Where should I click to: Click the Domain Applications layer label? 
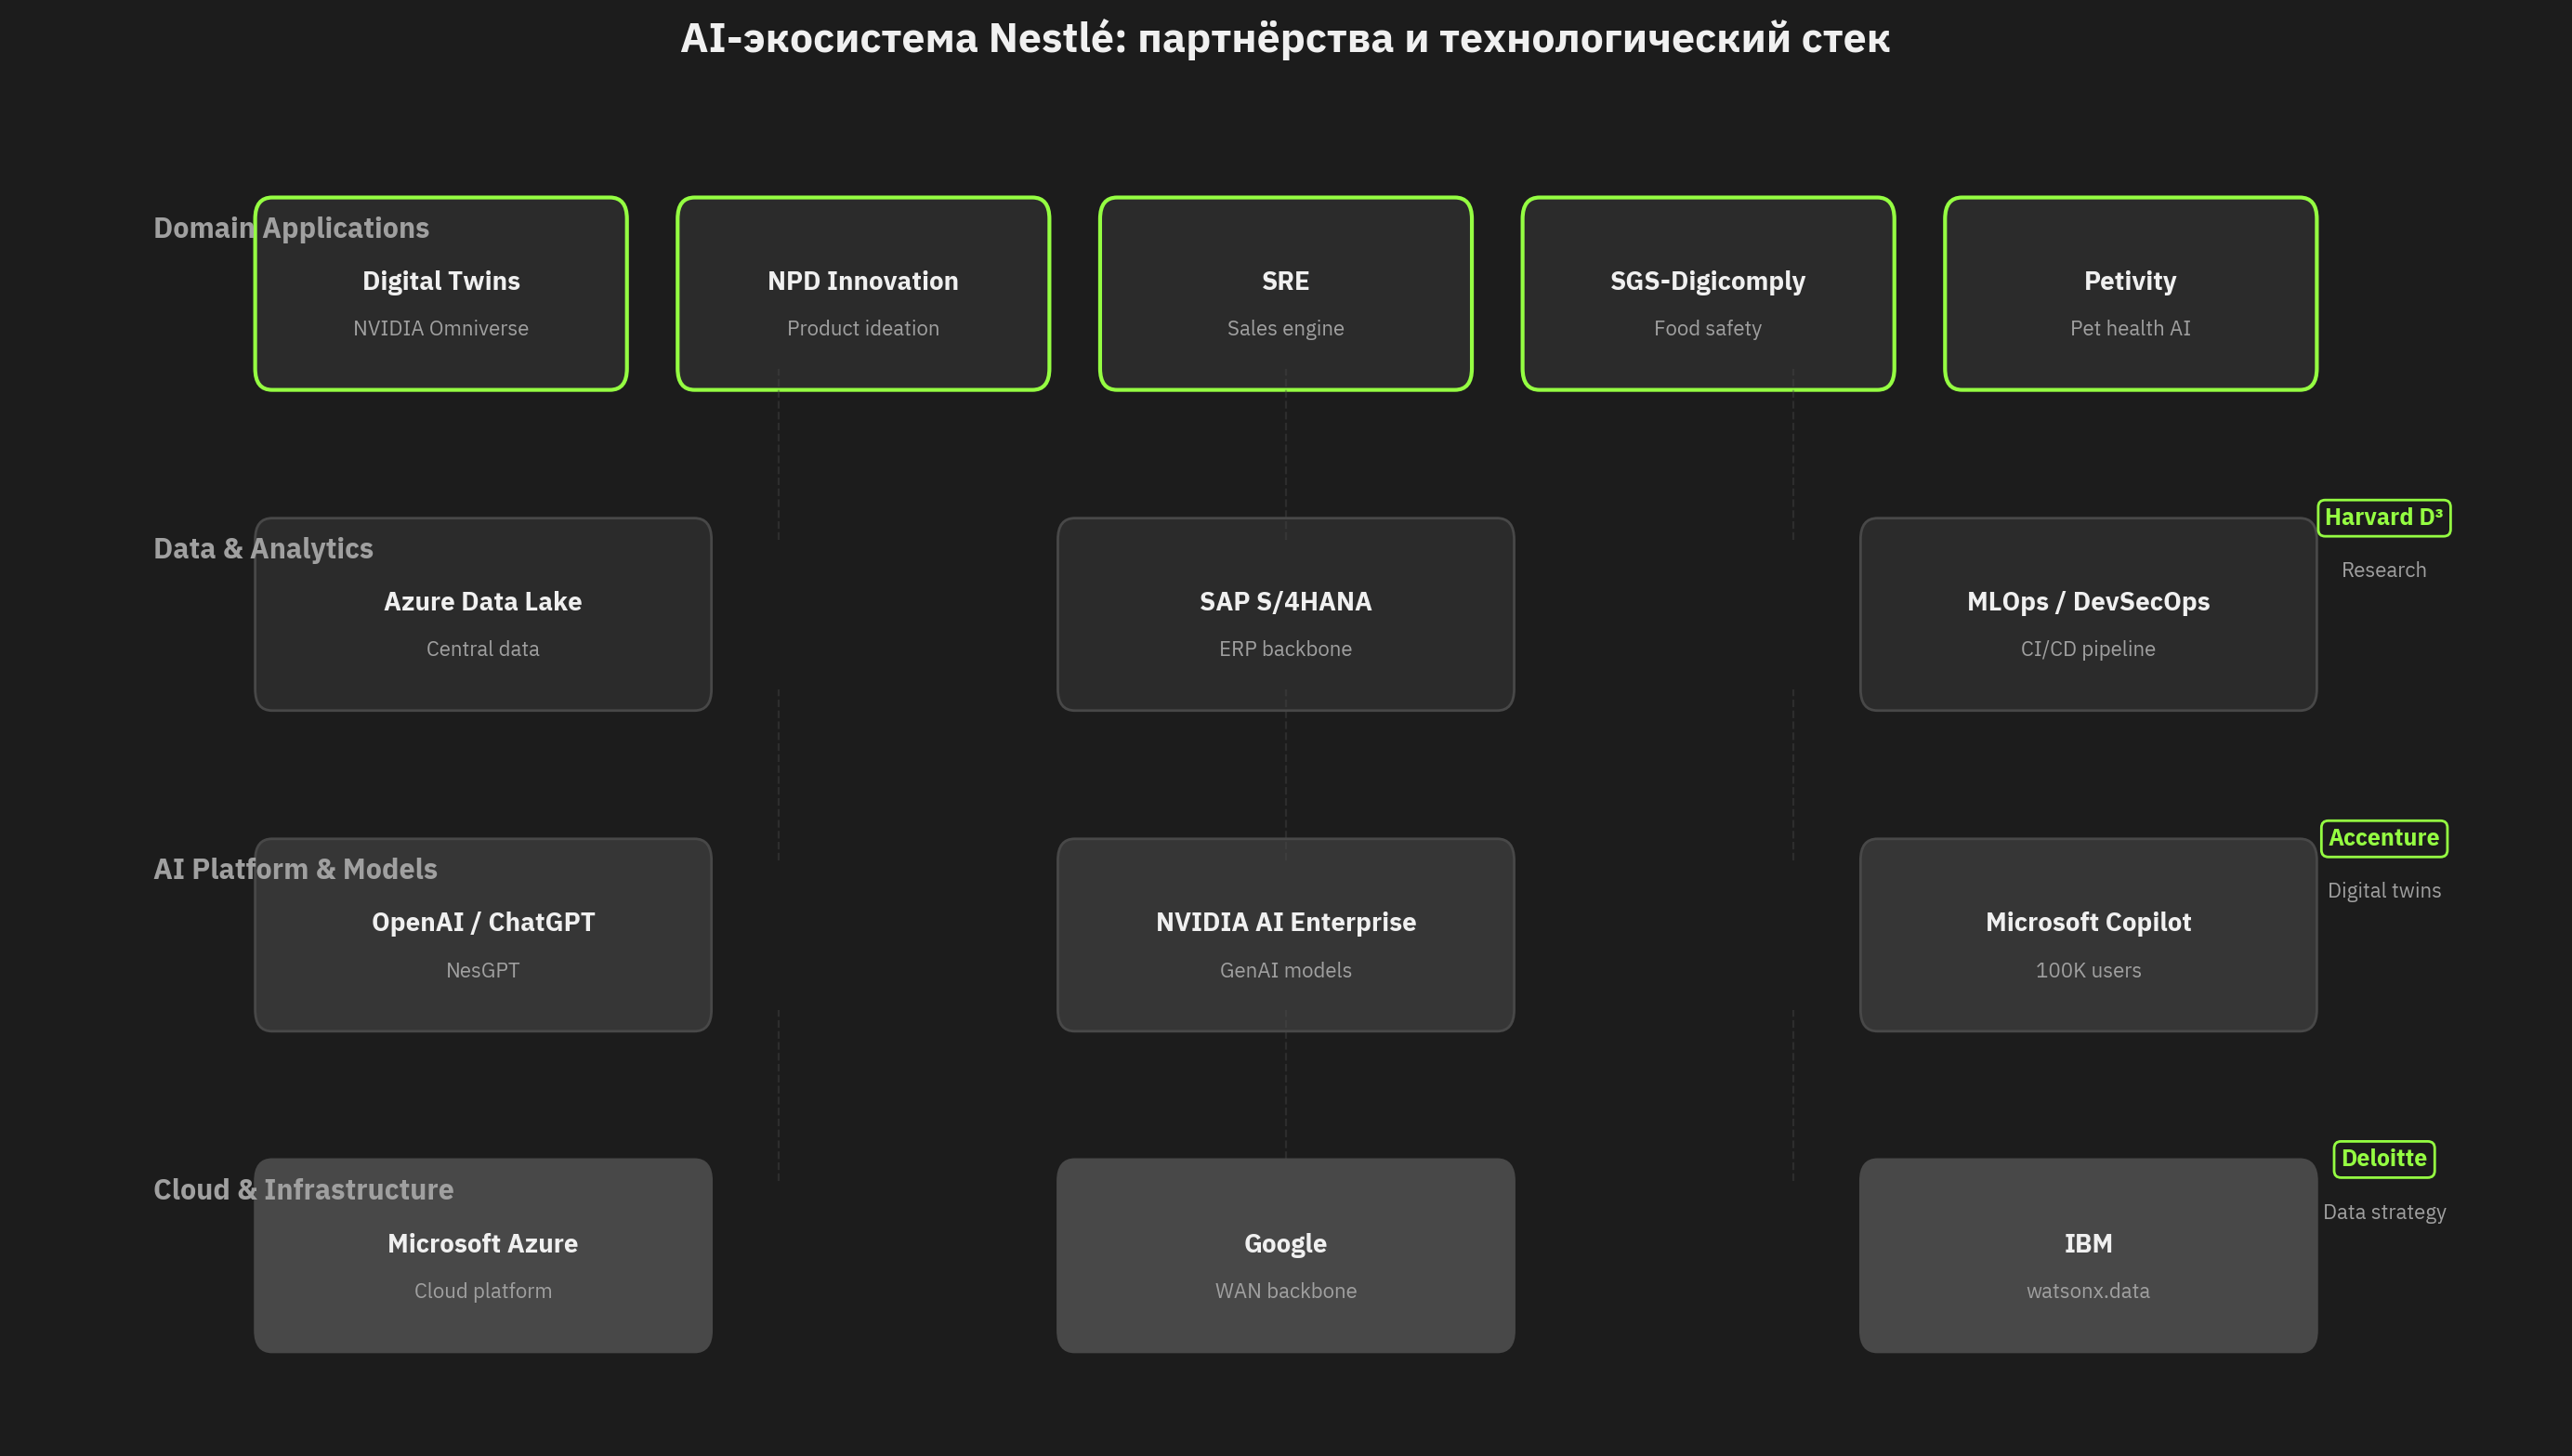coord(291,228)
